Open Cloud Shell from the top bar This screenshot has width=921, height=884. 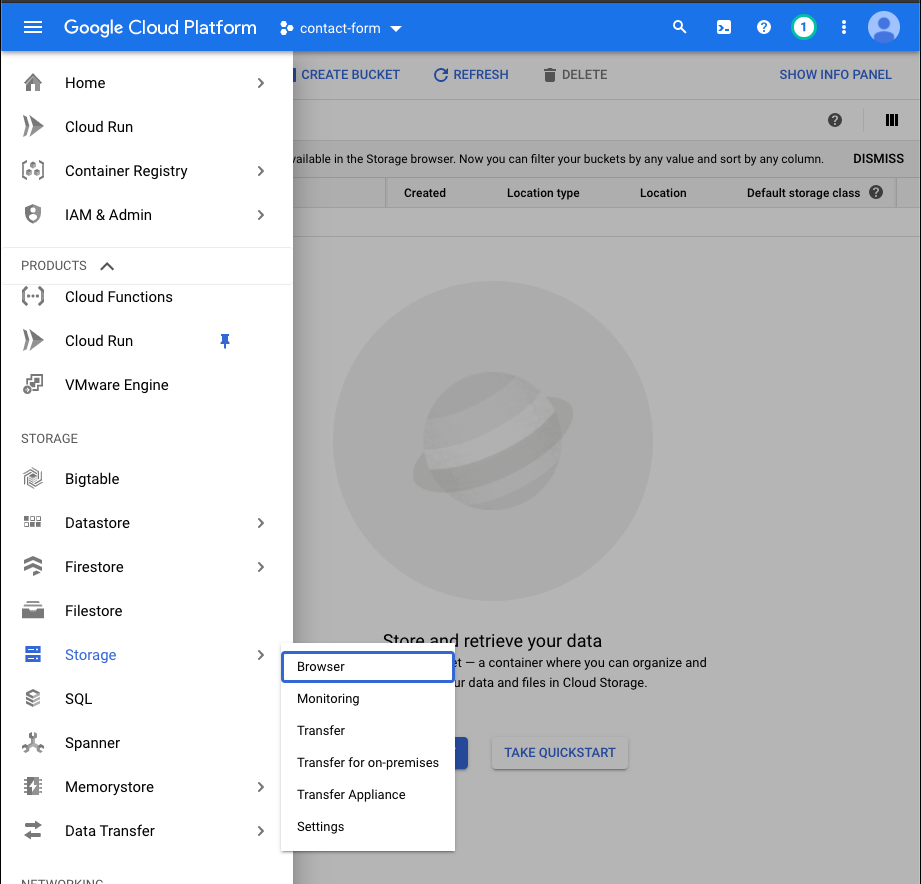tap(724, 27)
